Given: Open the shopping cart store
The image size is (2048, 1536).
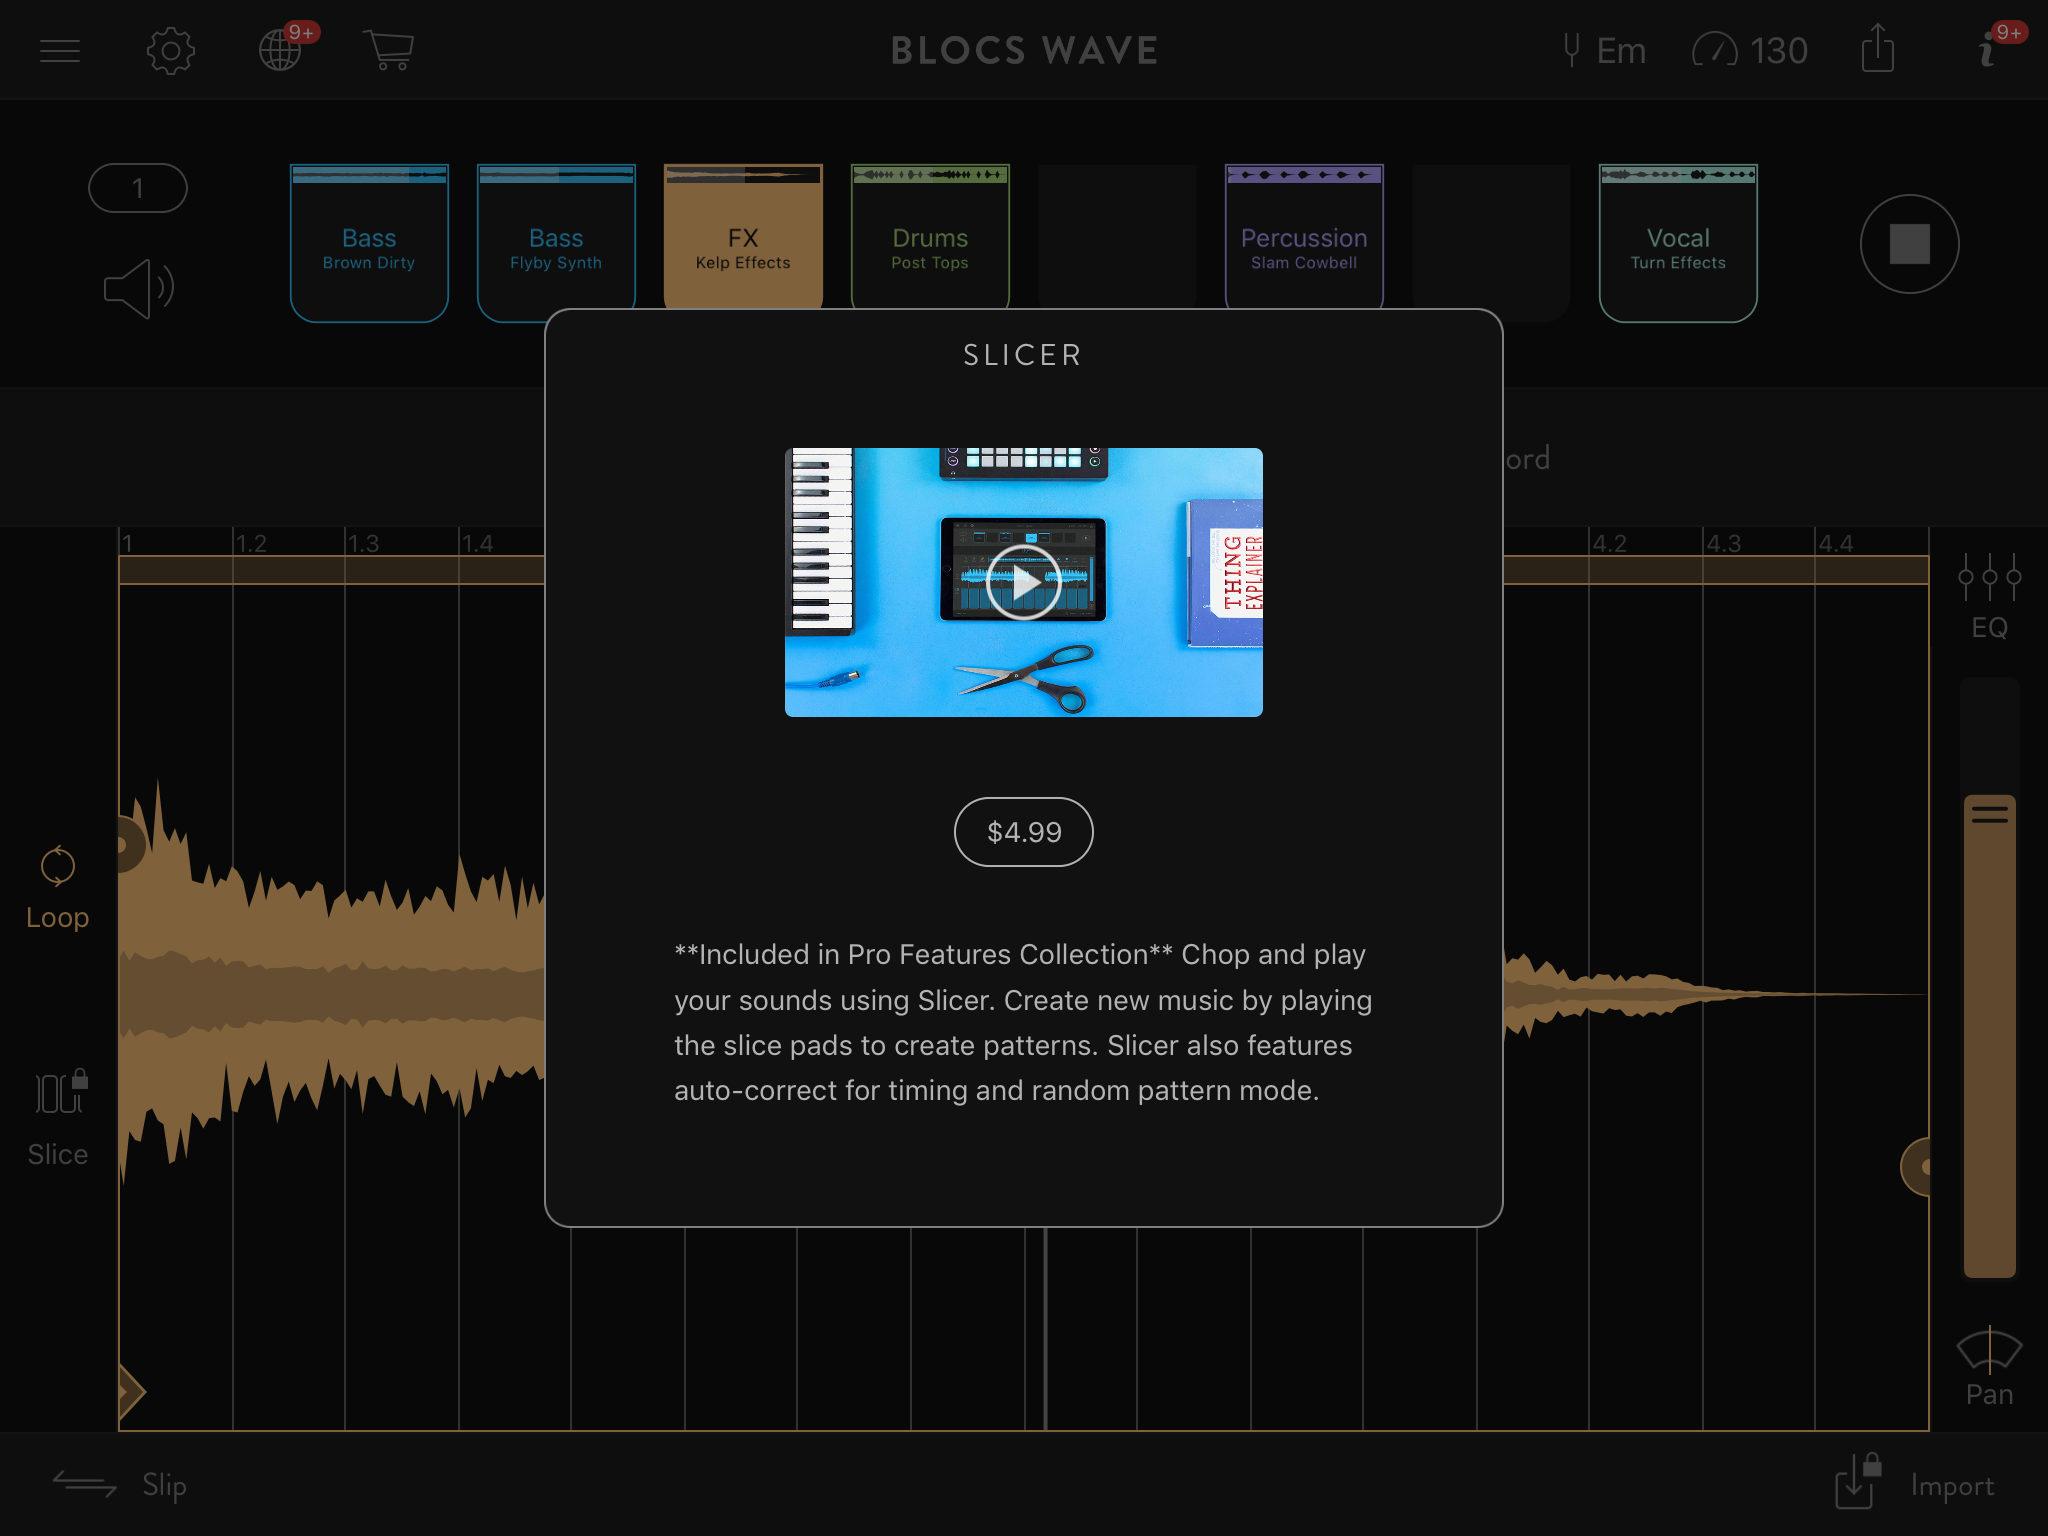Looking at the screenshot, I should 389,50.
